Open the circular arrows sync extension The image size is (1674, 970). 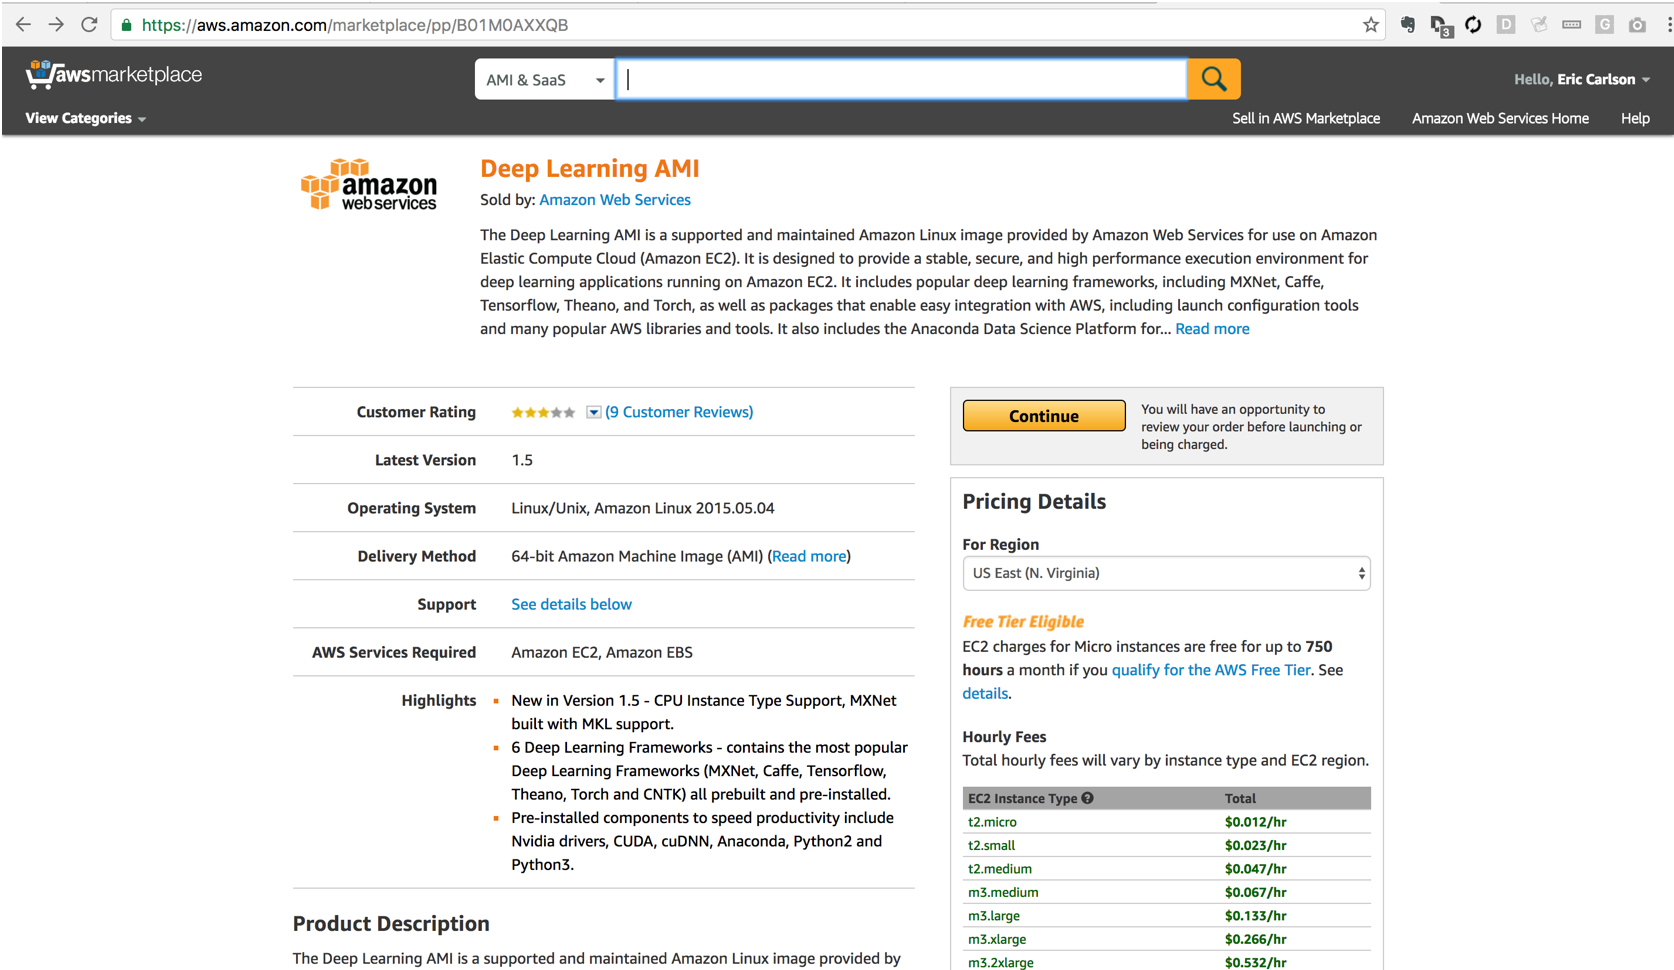point(1473,25)
